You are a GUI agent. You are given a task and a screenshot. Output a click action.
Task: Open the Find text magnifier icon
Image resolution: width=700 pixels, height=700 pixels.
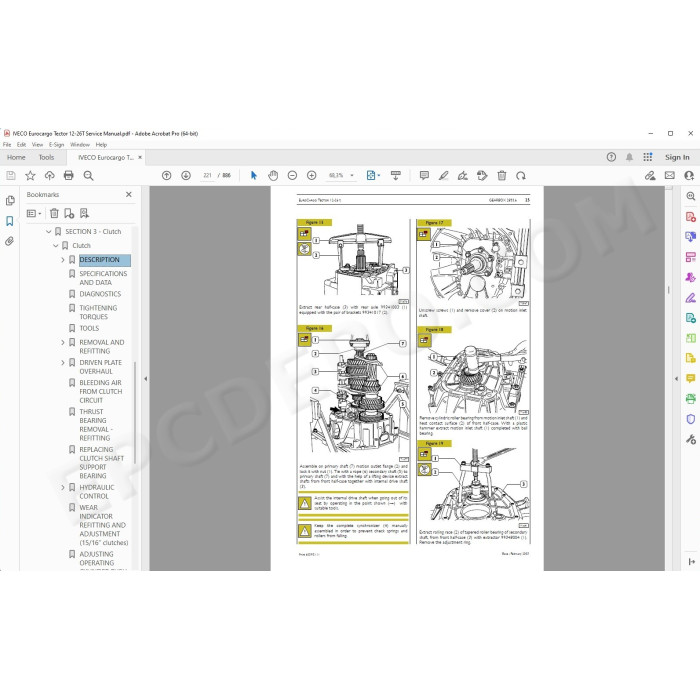[88, 175]
